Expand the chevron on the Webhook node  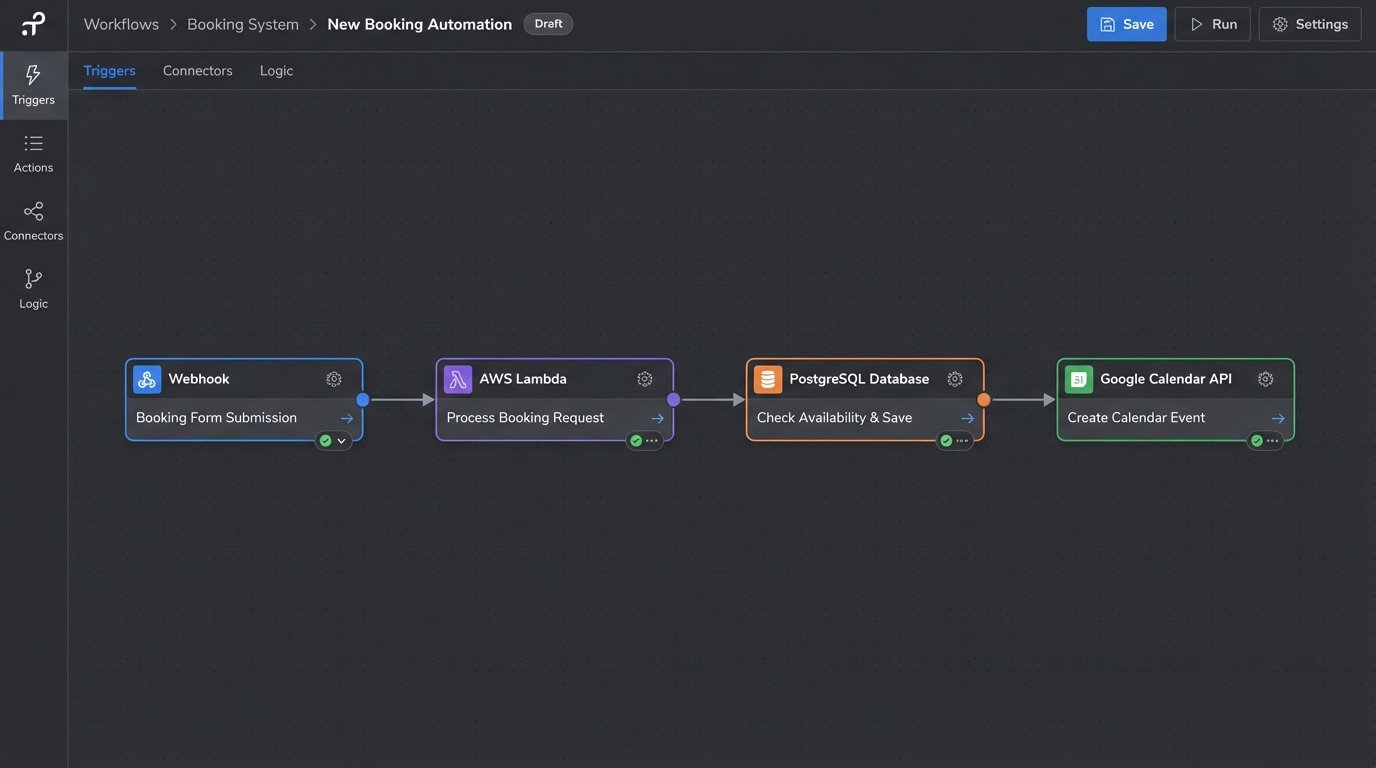tap(339, 438)
